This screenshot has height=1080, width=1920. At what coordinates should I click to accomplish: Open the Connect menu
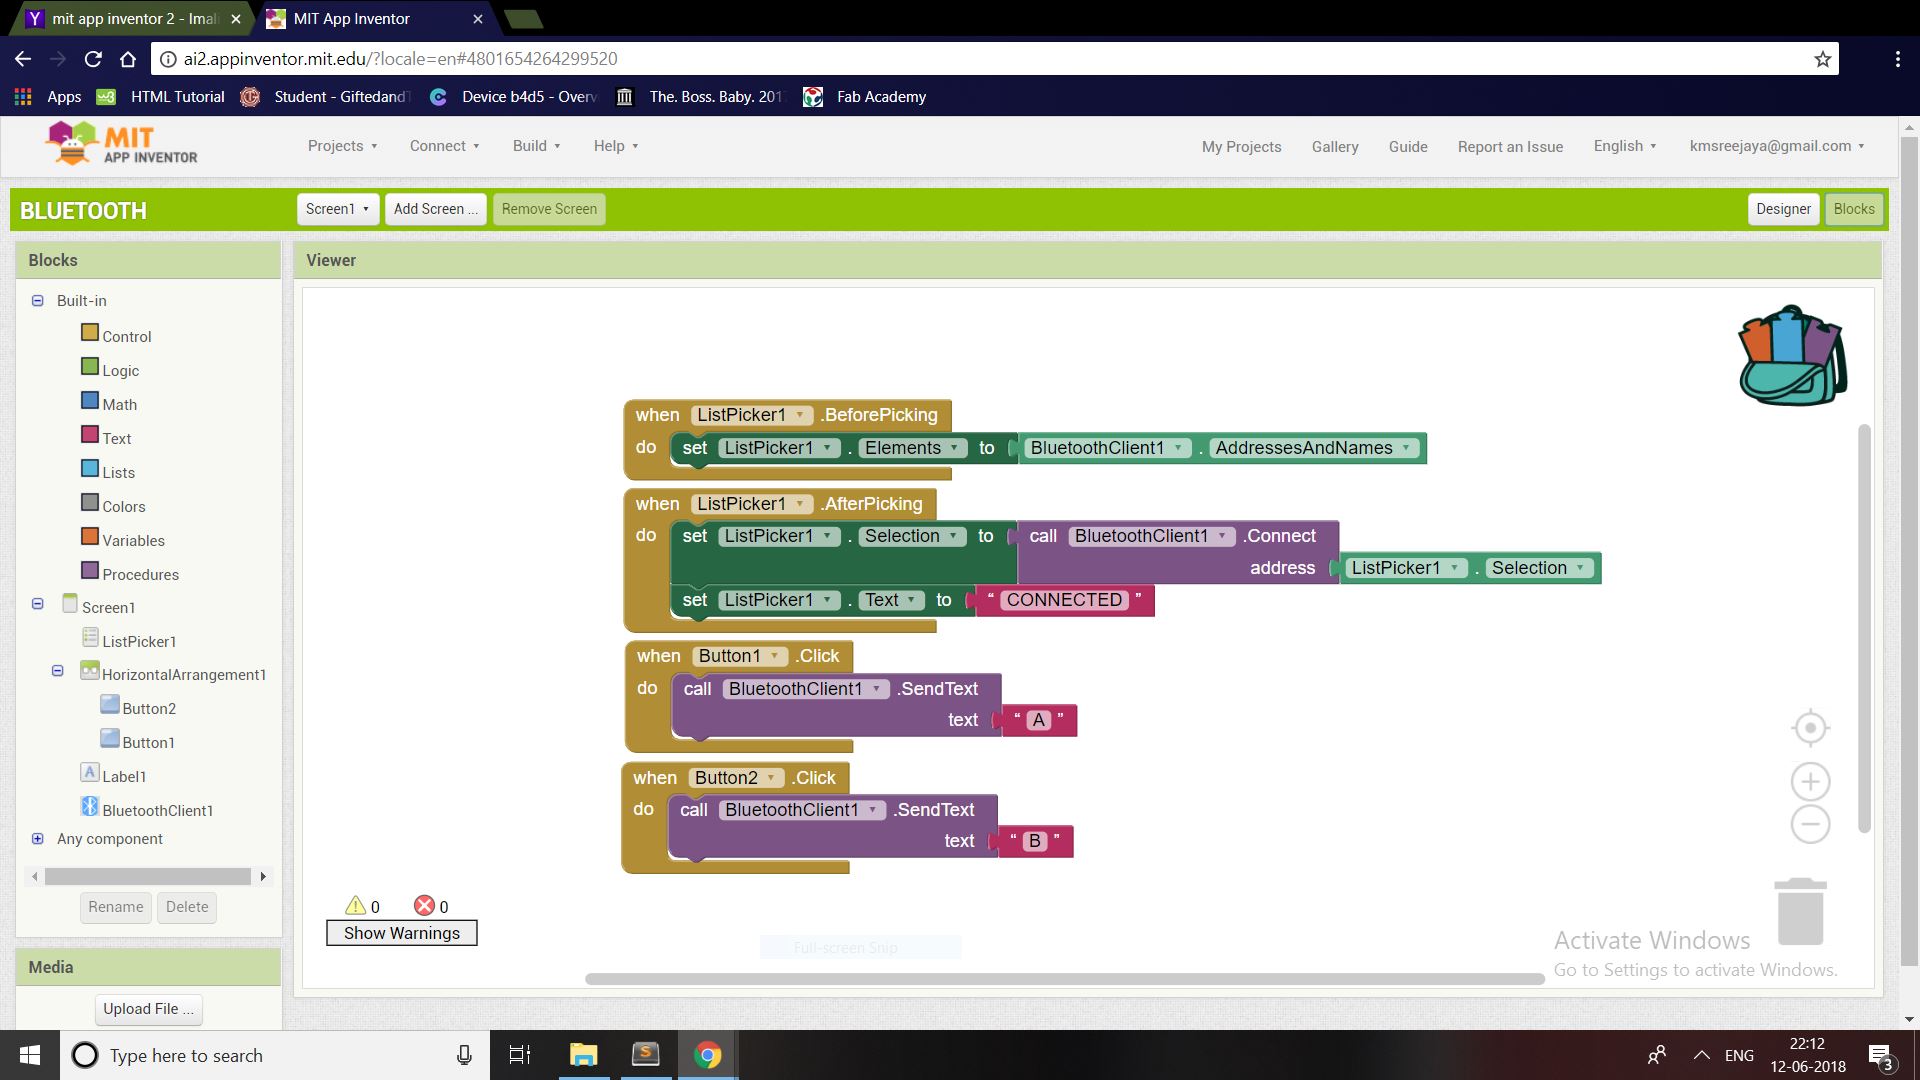click(445, 146)
